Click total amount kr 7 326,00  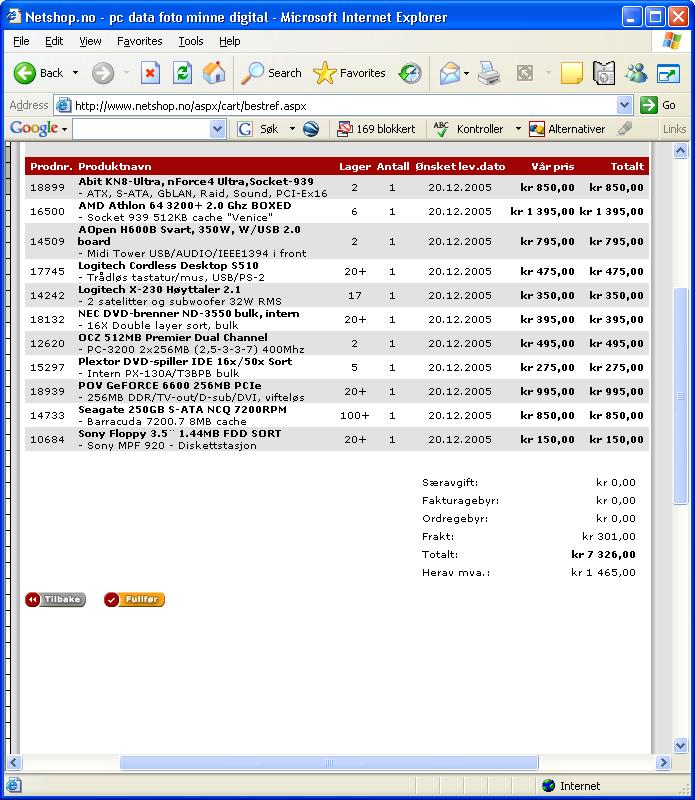(x=603, y=555)
